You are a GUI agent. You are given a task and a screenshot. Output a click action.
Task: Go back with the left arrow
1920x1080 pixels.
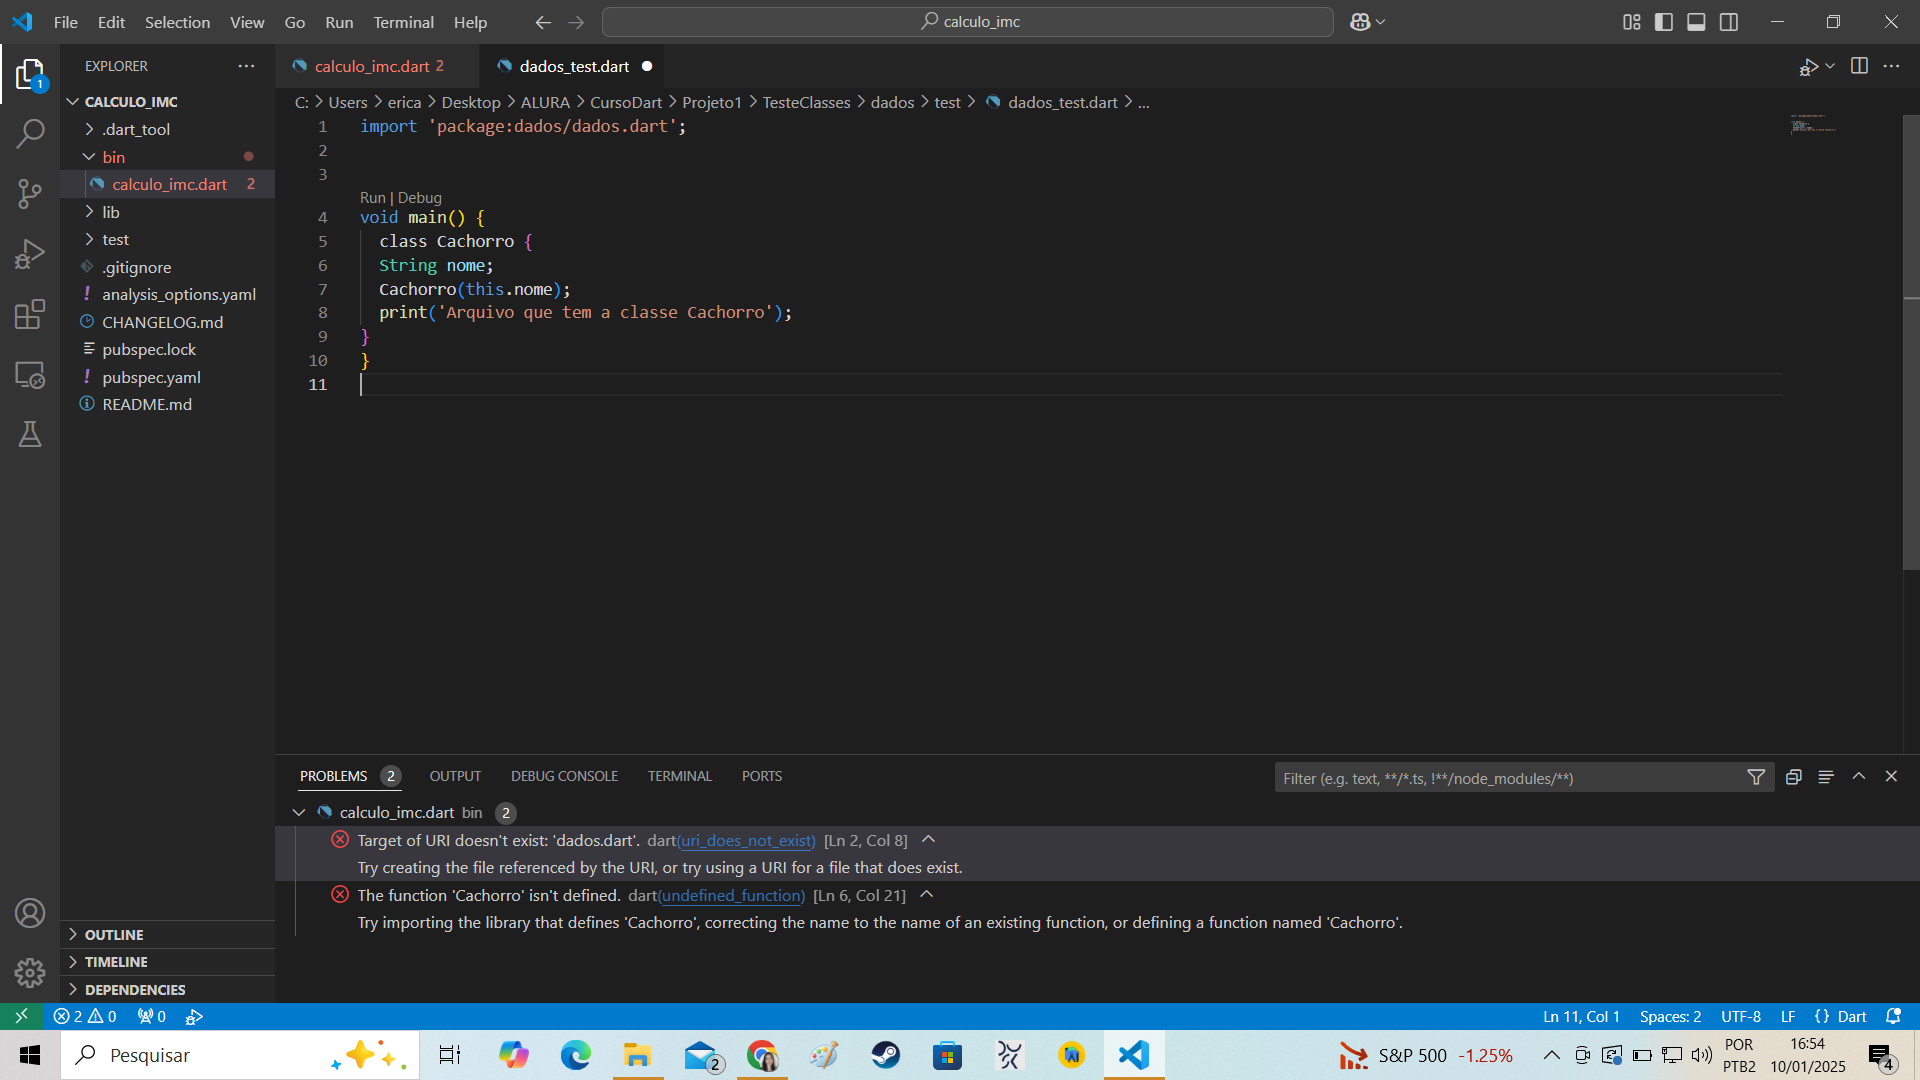click(543, 22)
